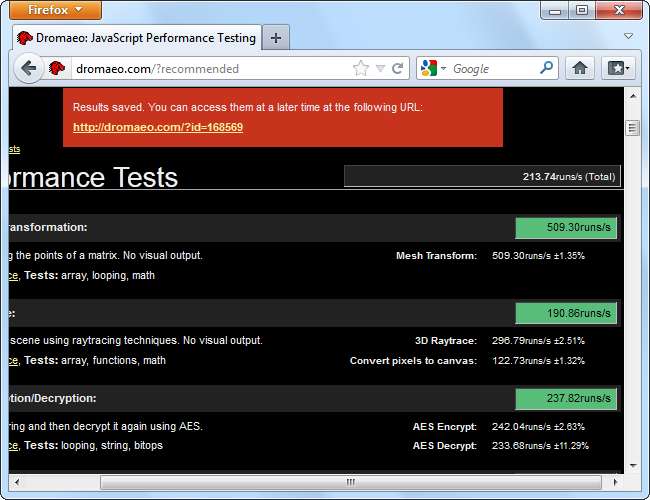The height and width of the screenshot is (500, 650).
Task: Open the list all tabs dropdown arrow
Action: [628, 36]
